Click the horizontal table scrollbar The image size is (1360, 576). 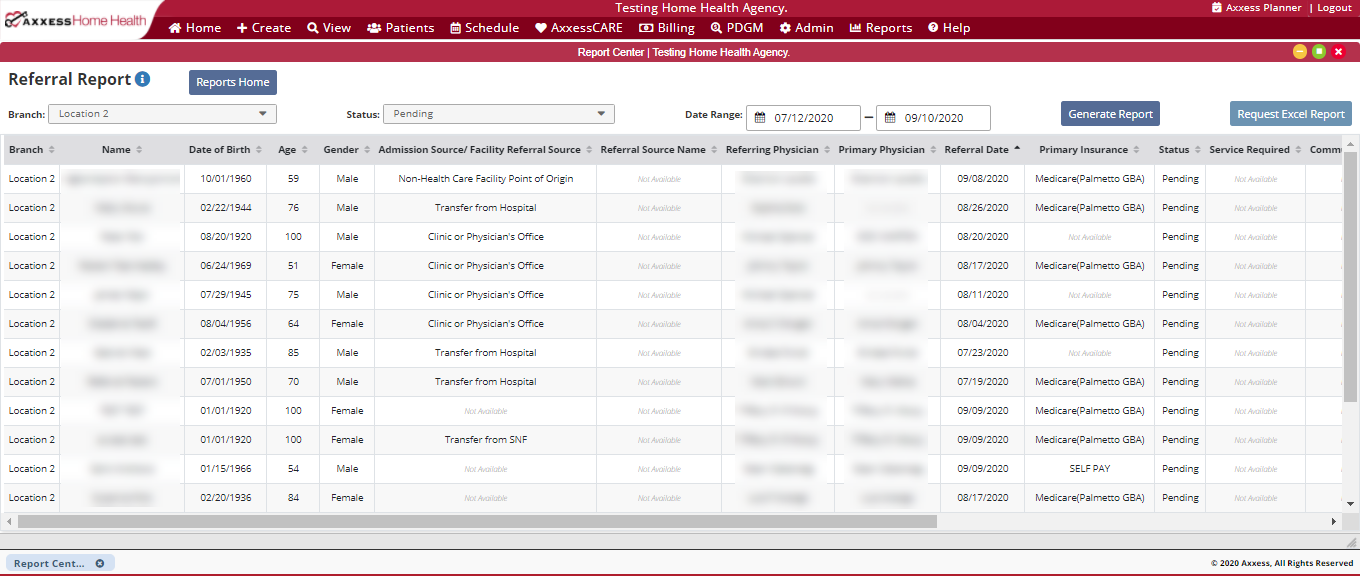477,521
